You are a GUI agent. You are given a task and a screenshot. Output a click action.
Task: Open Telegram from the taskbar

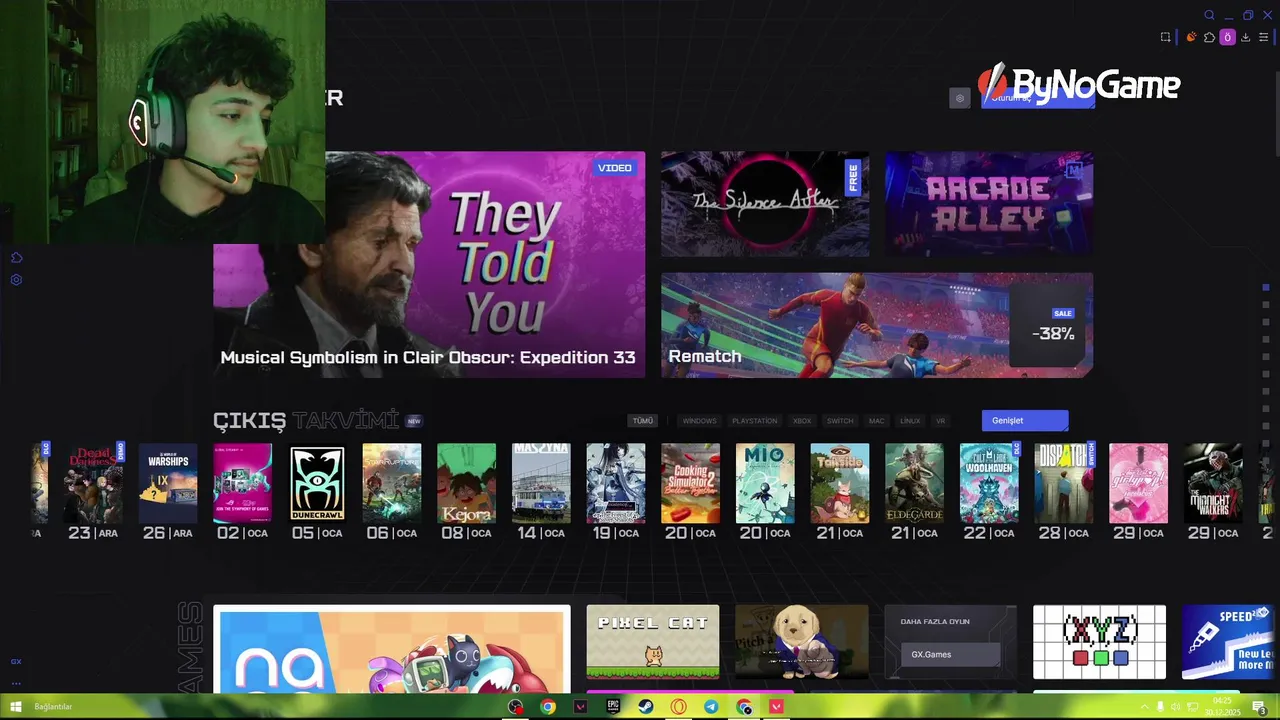pyautogui.click(x=711, y=707)
